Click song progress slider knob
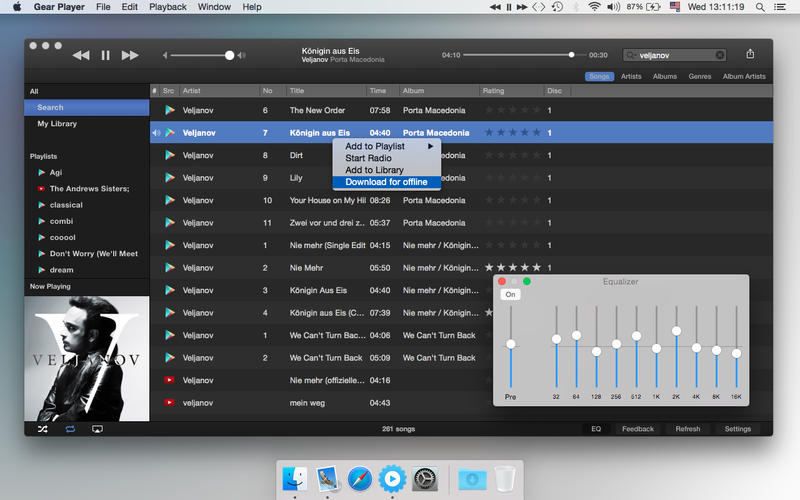The height and width of the screenshot is (500, 800). tap(571, 55)
